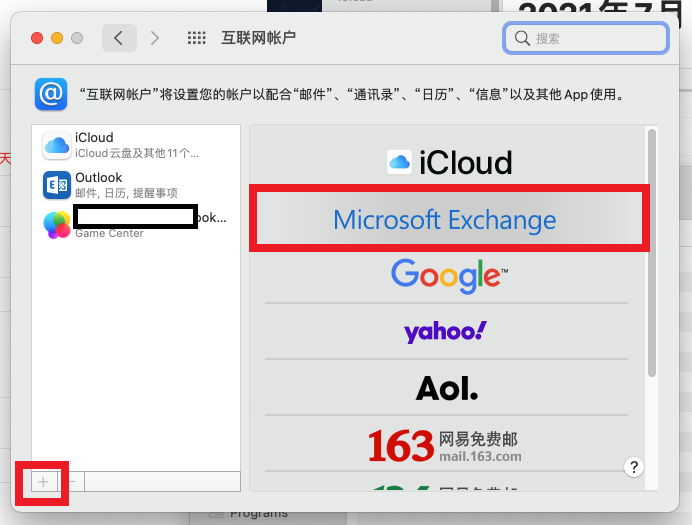Click the Outlook Exchange account icon
Viewport: 692px width, 525px height.
click(x=56, y=185)
